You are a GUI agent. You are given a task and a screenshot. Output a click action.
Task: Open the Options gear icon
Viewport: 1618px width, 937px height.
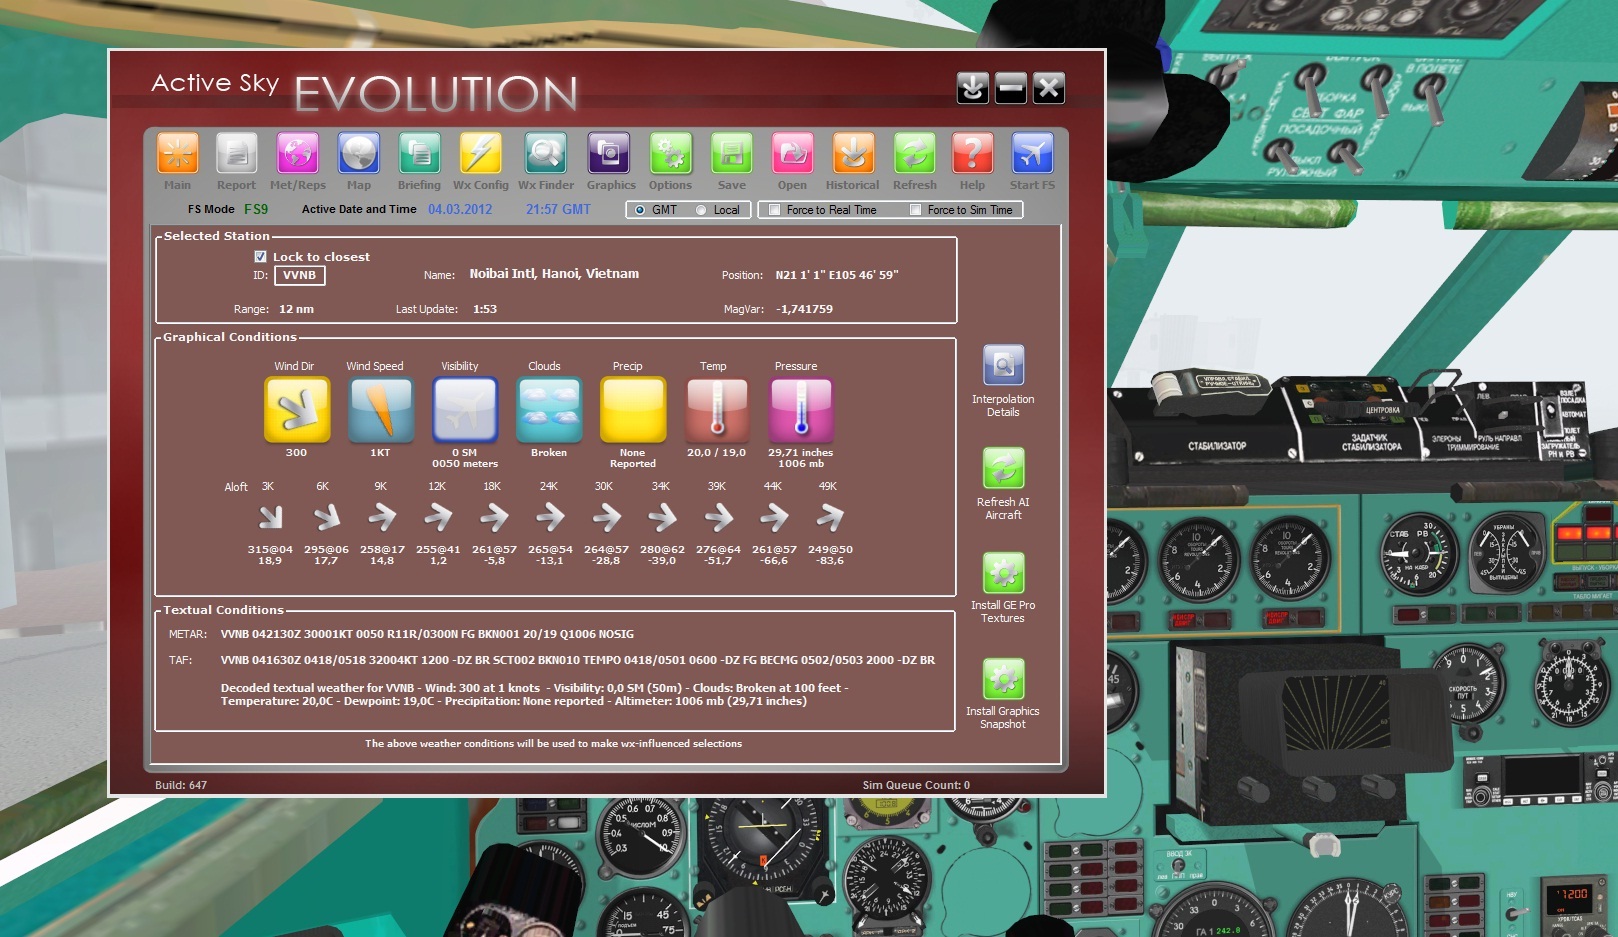671,154
